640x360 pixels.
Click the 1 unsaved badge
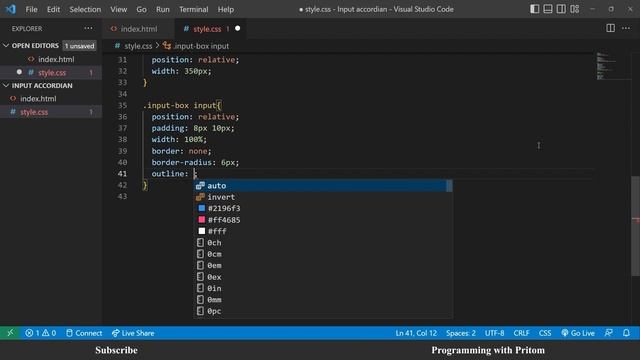click(80, 46)
